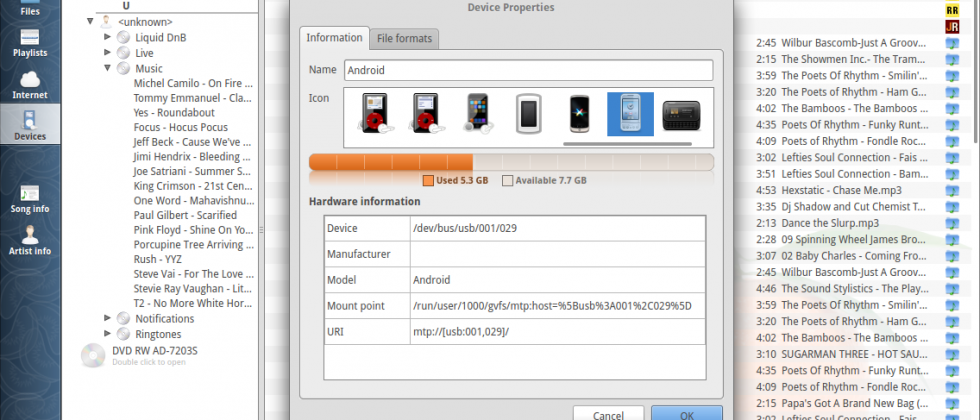Click the Mount point value cell
The image size is (980, 420).
pyautogui.click(x=558, y=306)
